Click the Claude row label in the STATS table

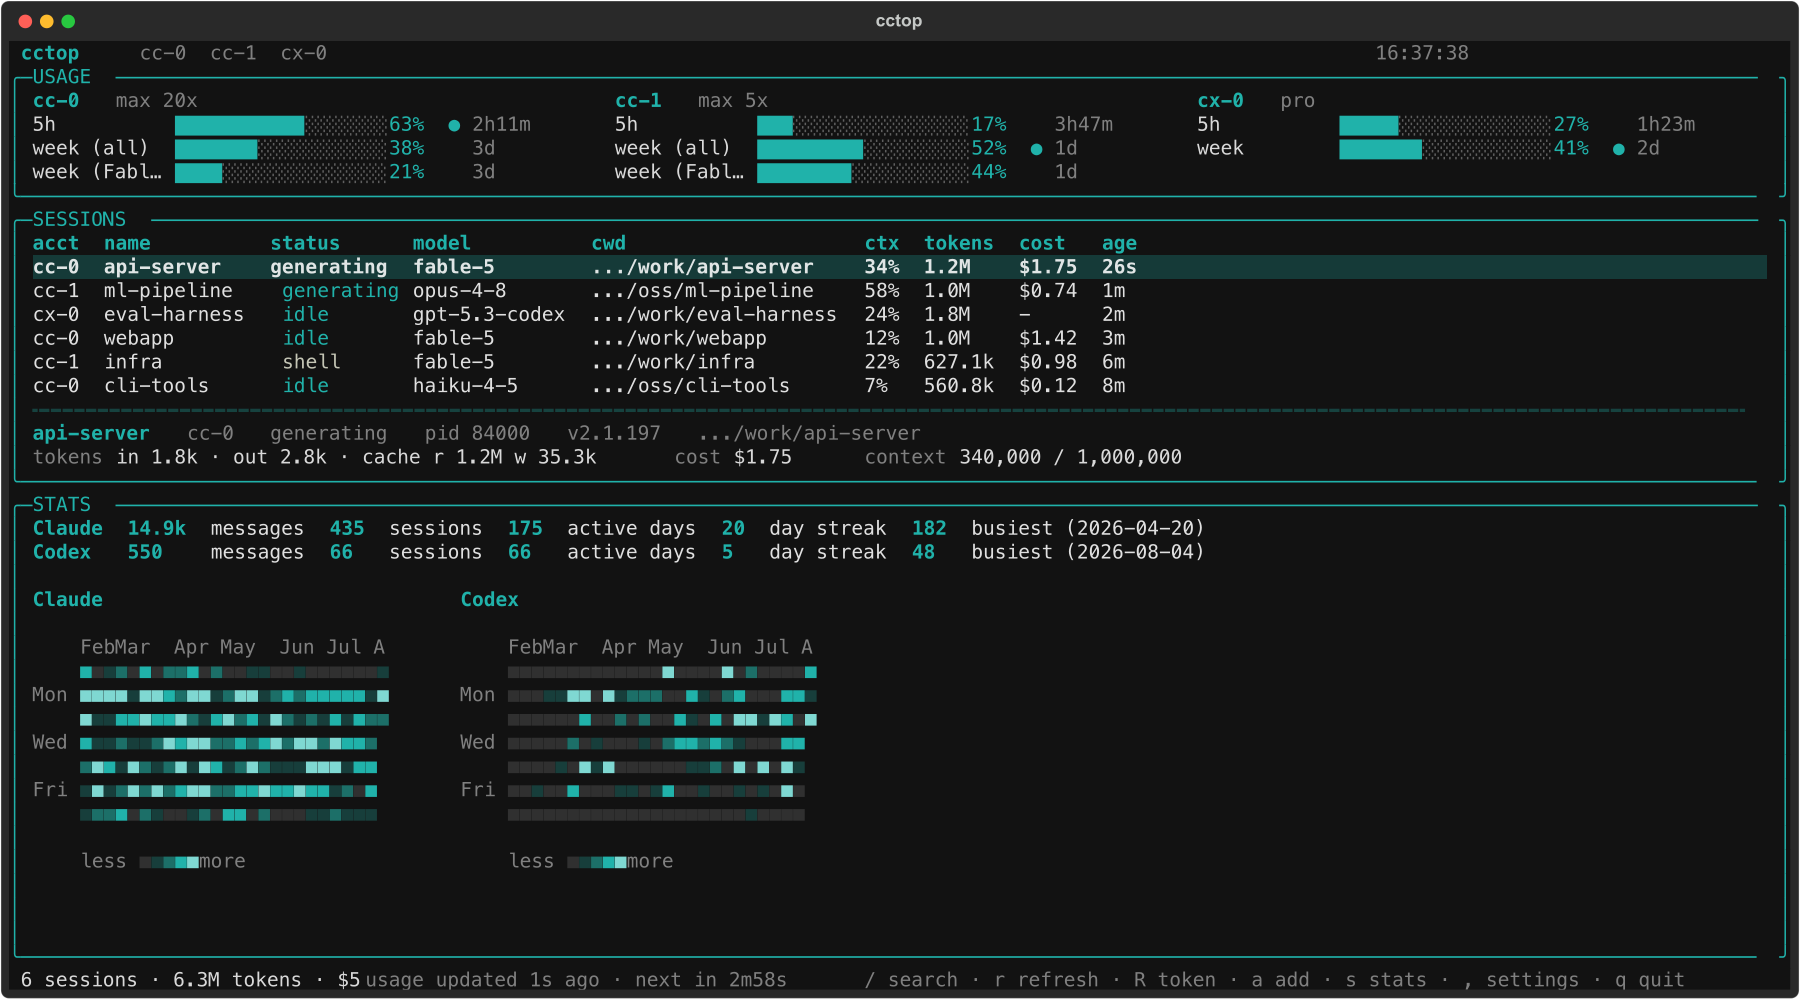pyautogui.click(x=68, y=529)
